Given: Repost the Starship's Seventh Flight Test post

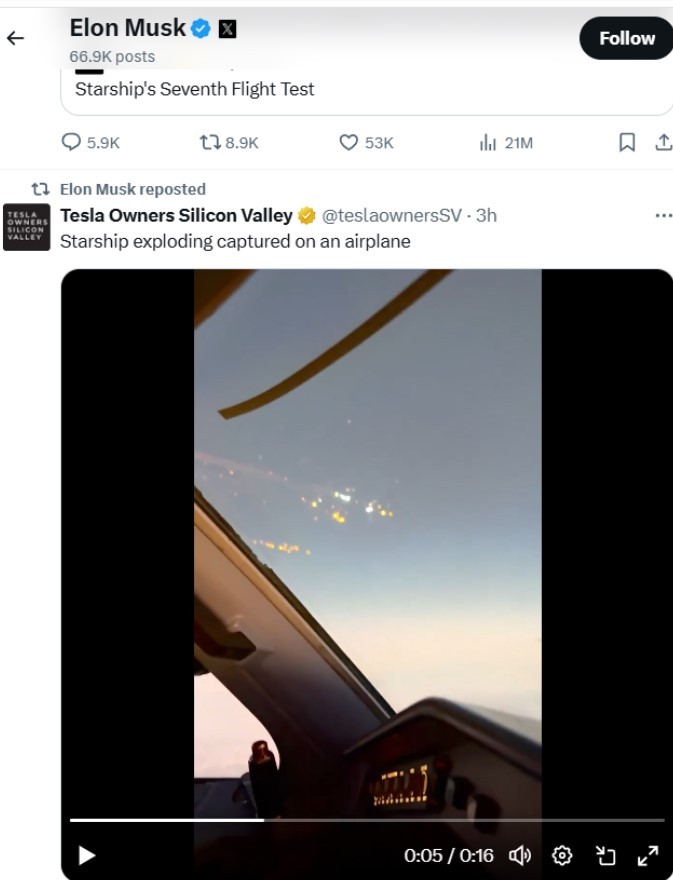Looking at the screenshot, I should coord(210,143).
